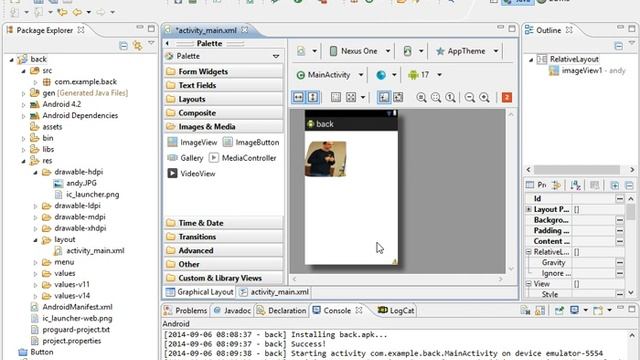Zoom in on the layout canvas
Screen dimensions: 640x360
[x=484, y=97]
